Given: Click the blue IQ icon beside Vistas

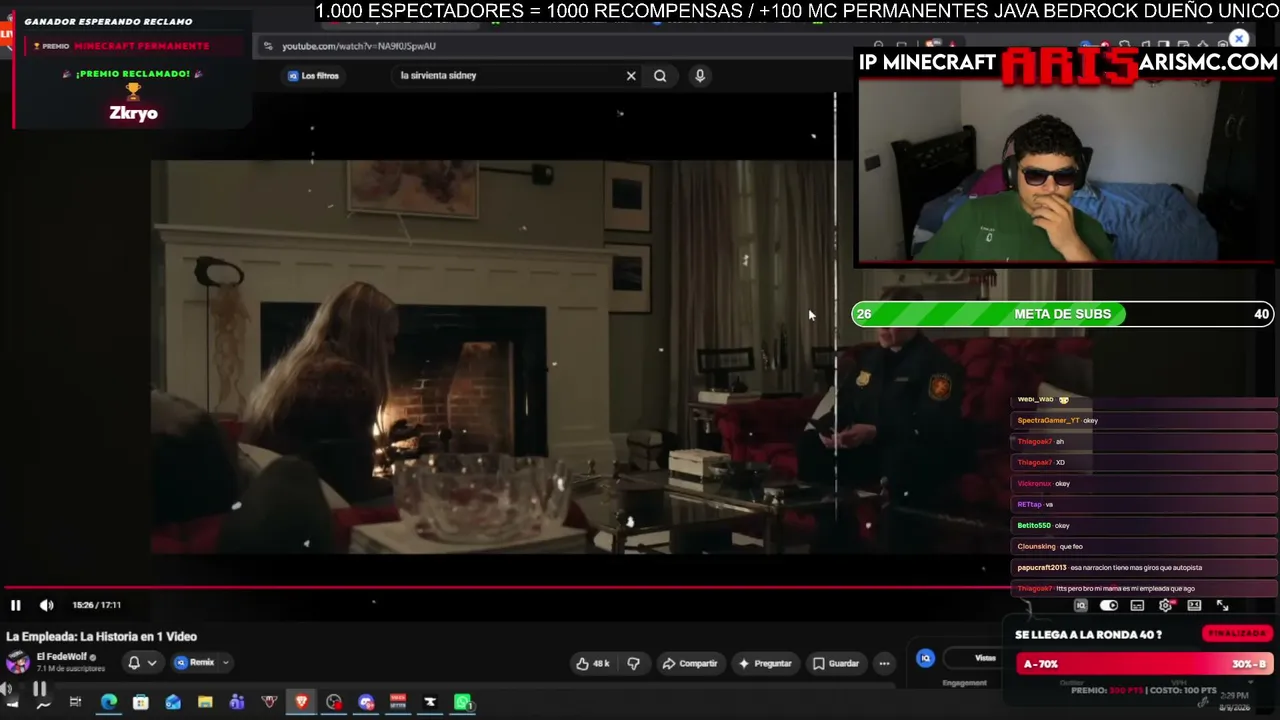Looking at the screenshot, I should (x=926, y=658).
